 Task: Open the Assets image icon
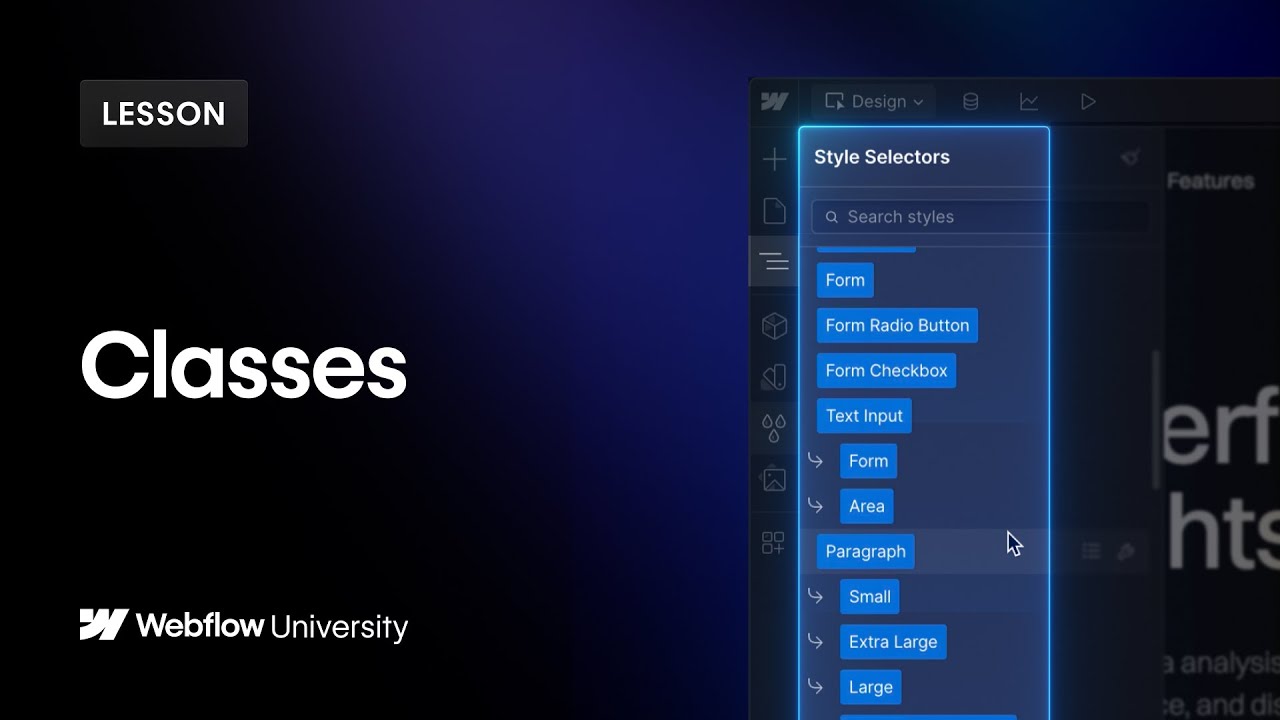click(x=774, y=479)
